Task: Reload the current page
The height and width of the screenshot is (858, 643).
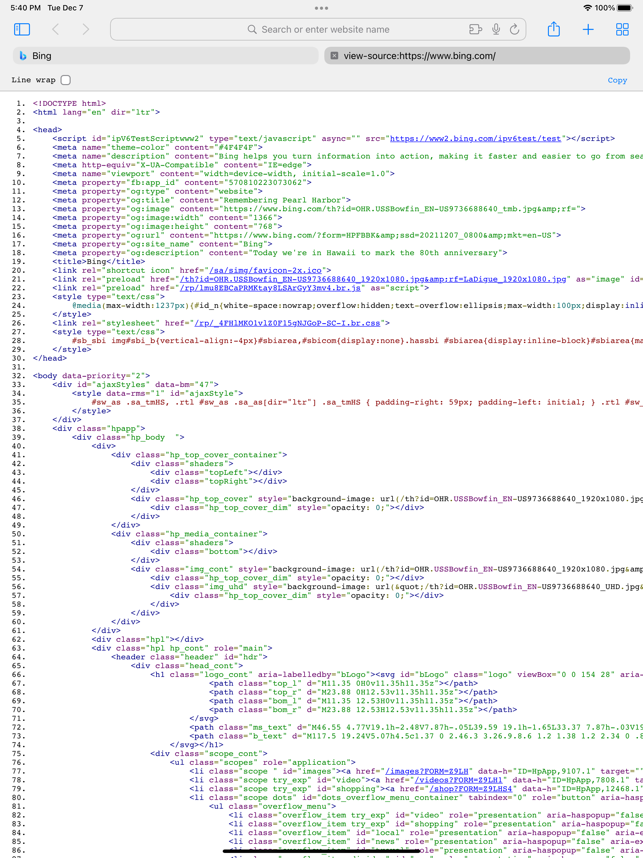Action: click(x=514, y=30)
